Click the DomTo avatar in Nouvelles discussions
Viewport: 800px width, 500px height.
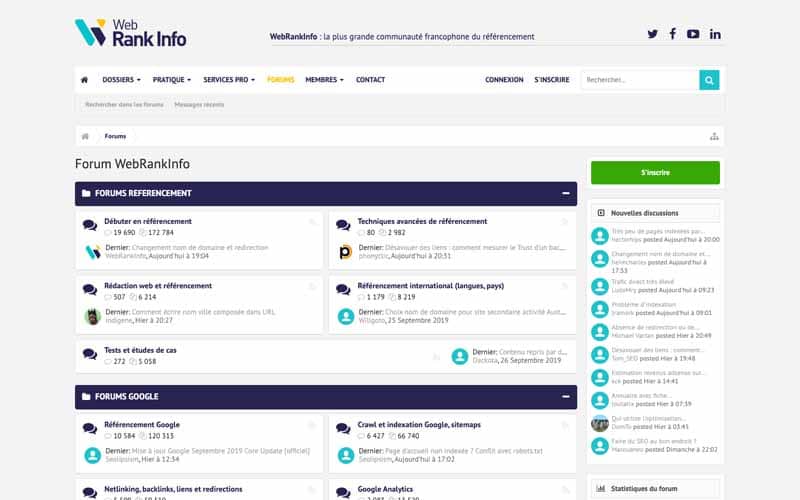(600, 423)
